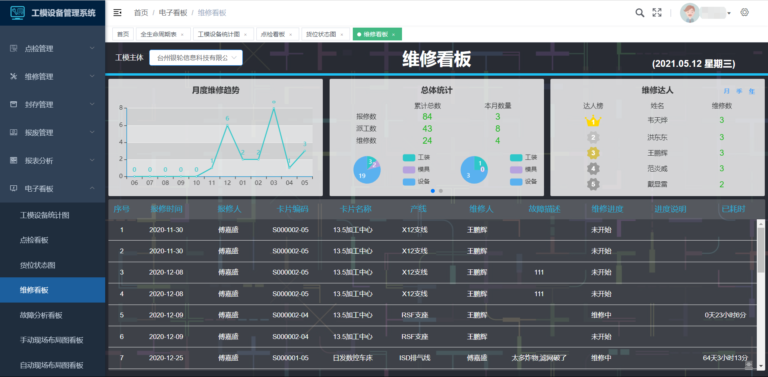Open the 工模主体 company dropdown

[196, 58]
